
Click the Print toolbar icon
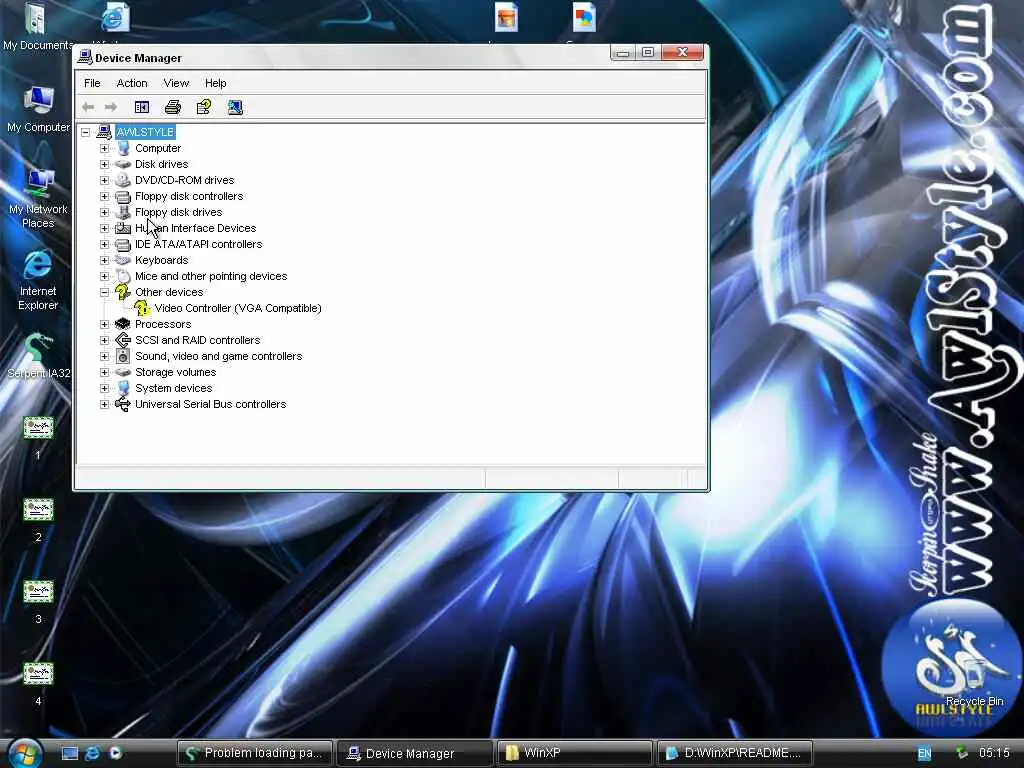(x=172, y=107)
